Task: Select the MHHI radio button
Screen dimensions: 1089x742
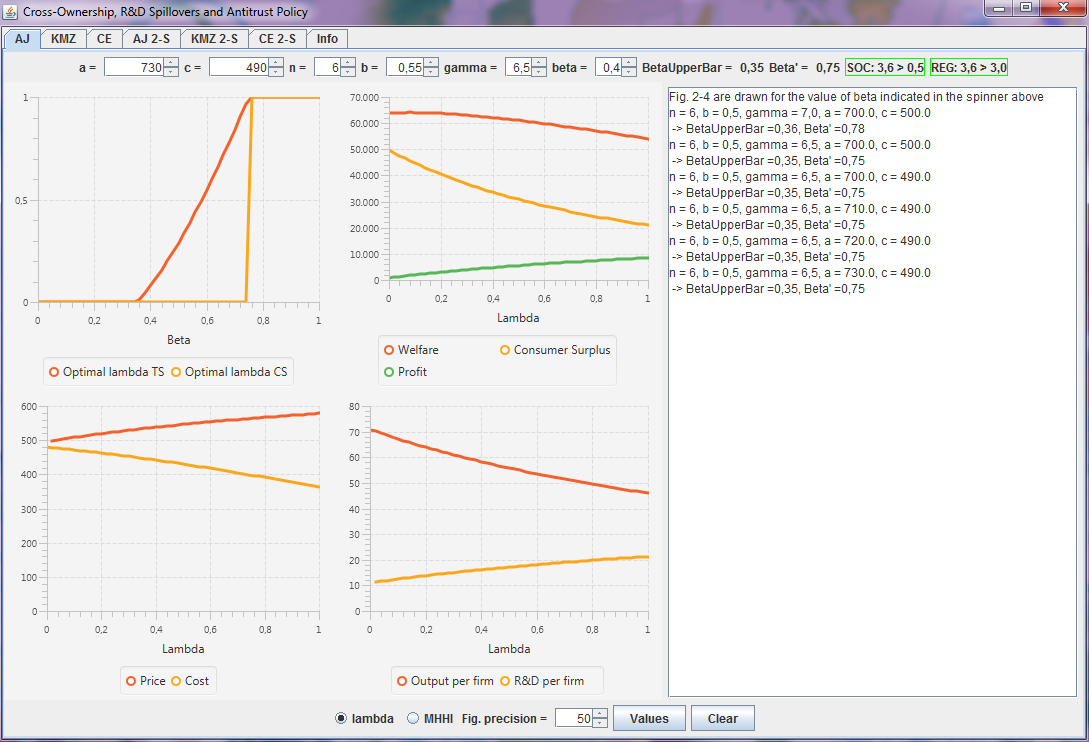Action: coord(413,718)
